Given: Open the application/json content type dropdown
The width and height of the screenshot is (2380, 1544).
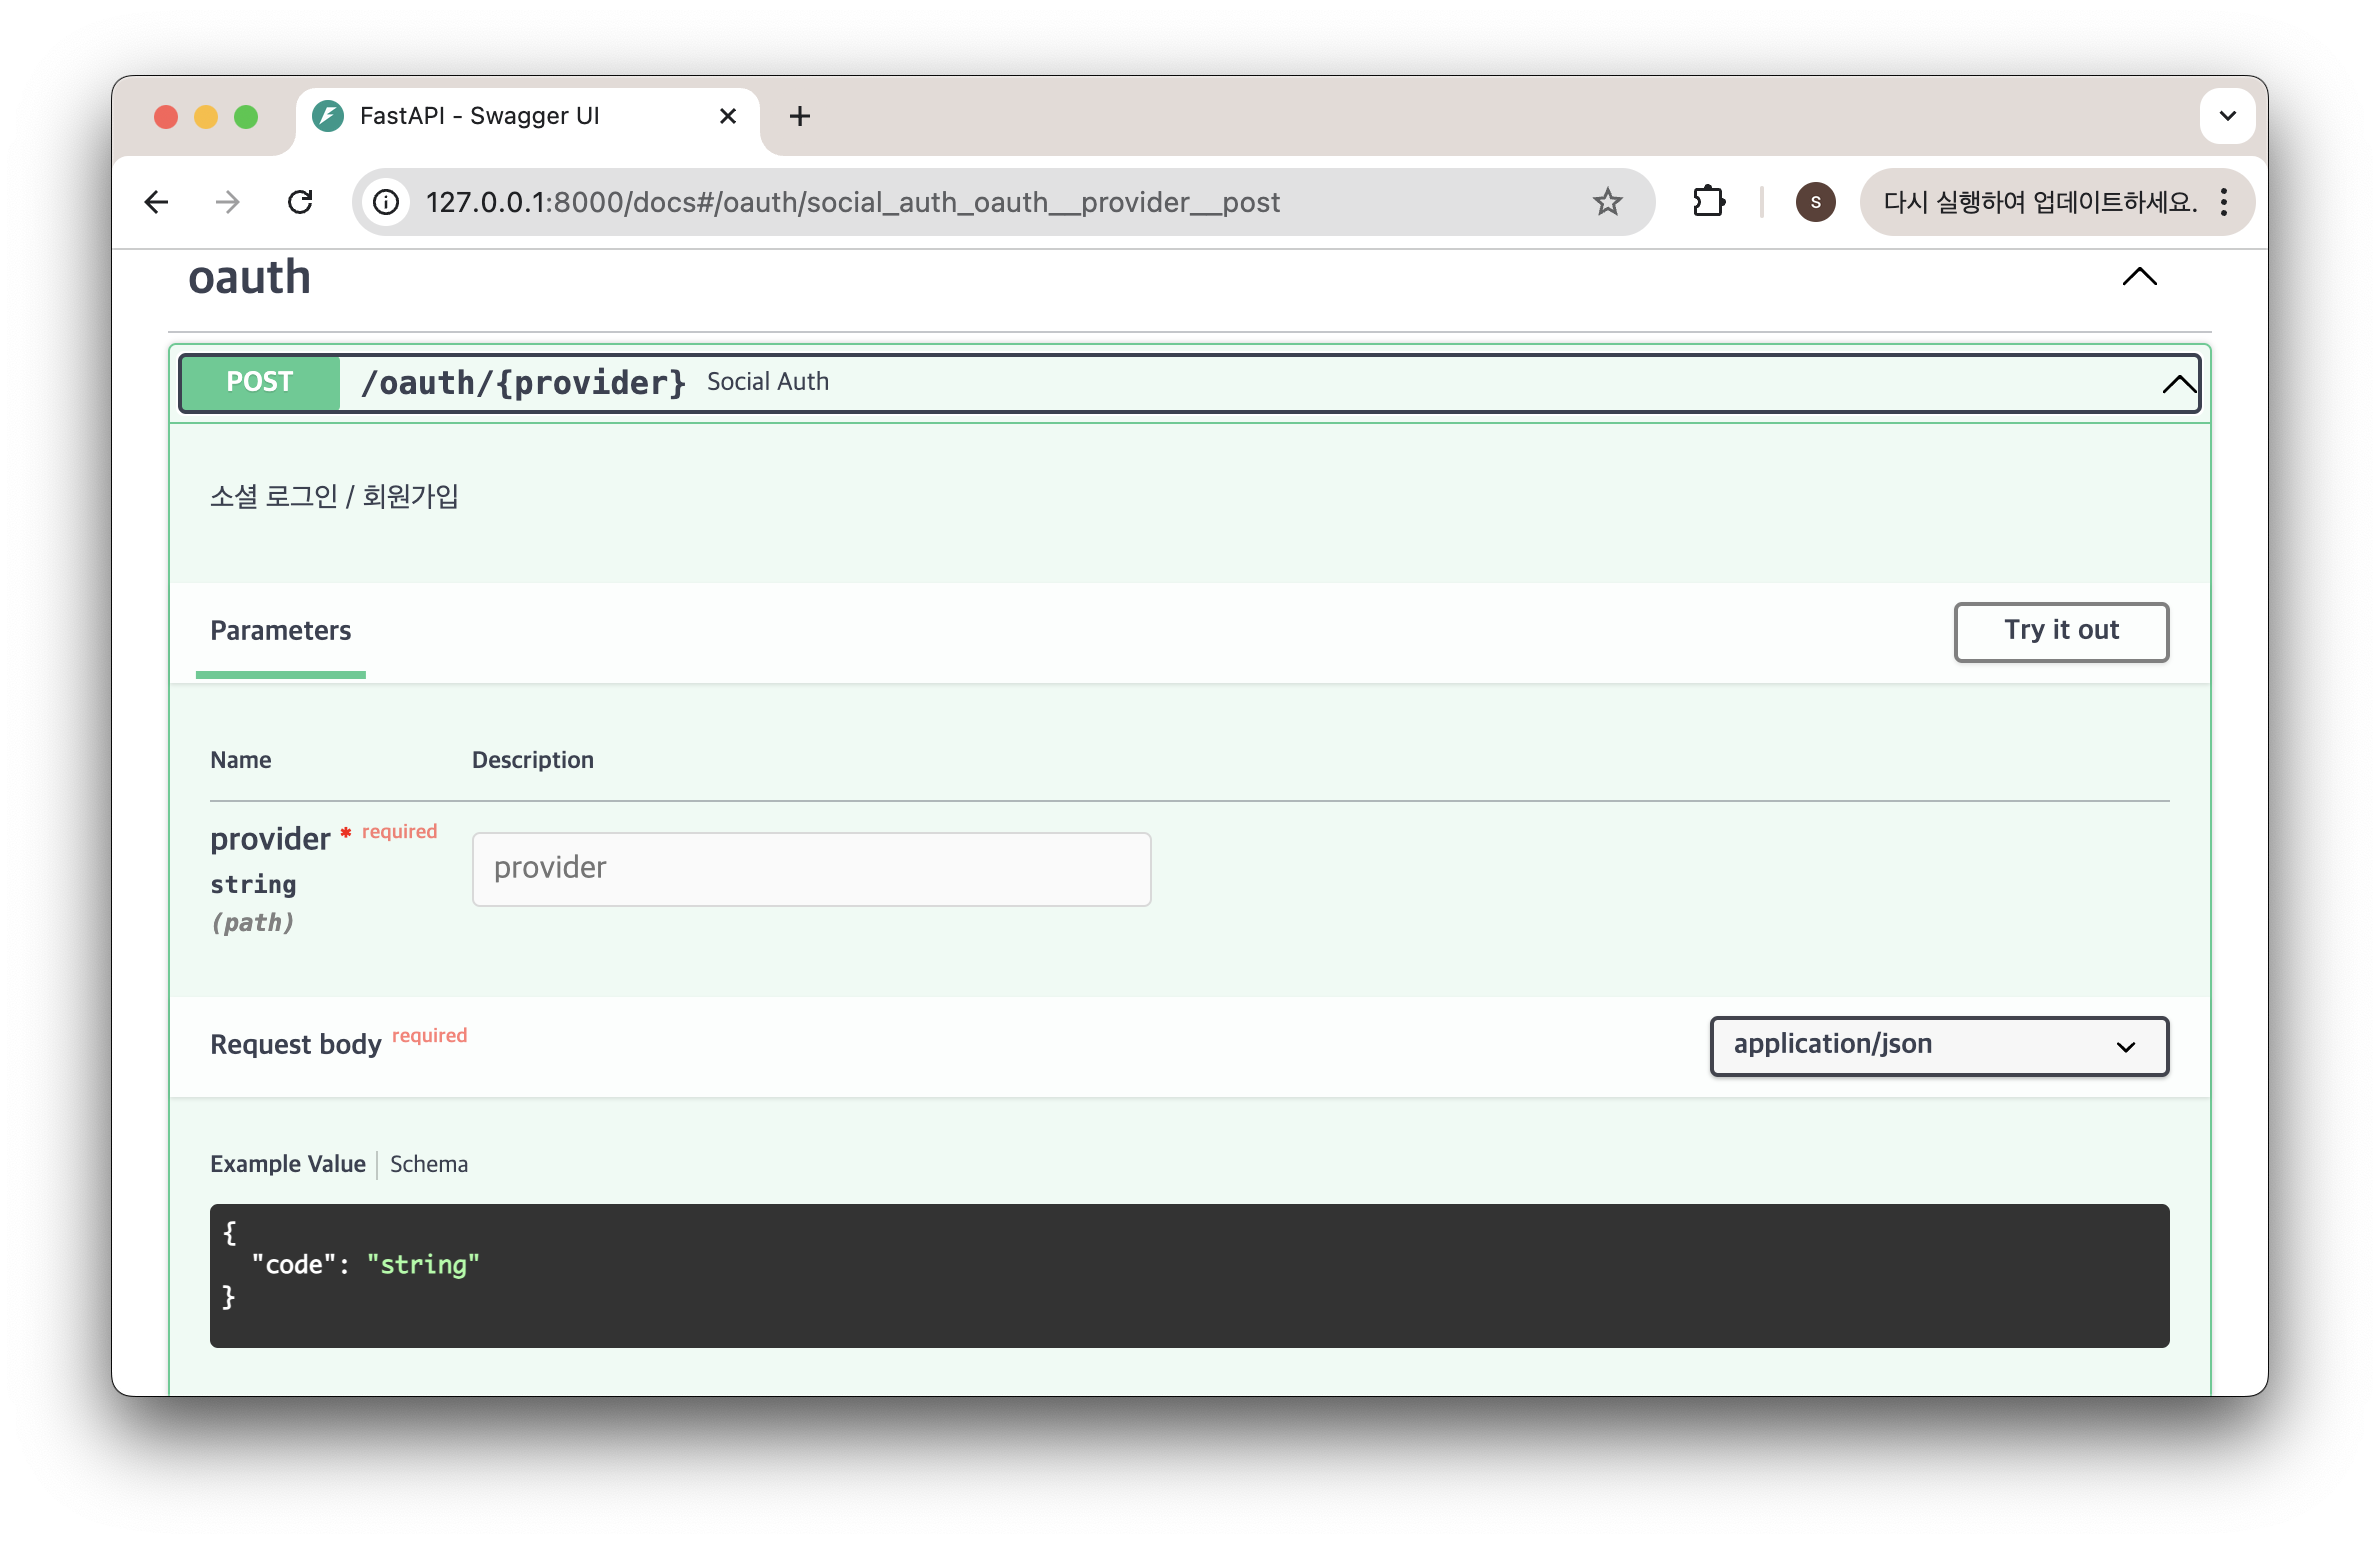Looking at the screenshot, I should pos(1938,1045).
